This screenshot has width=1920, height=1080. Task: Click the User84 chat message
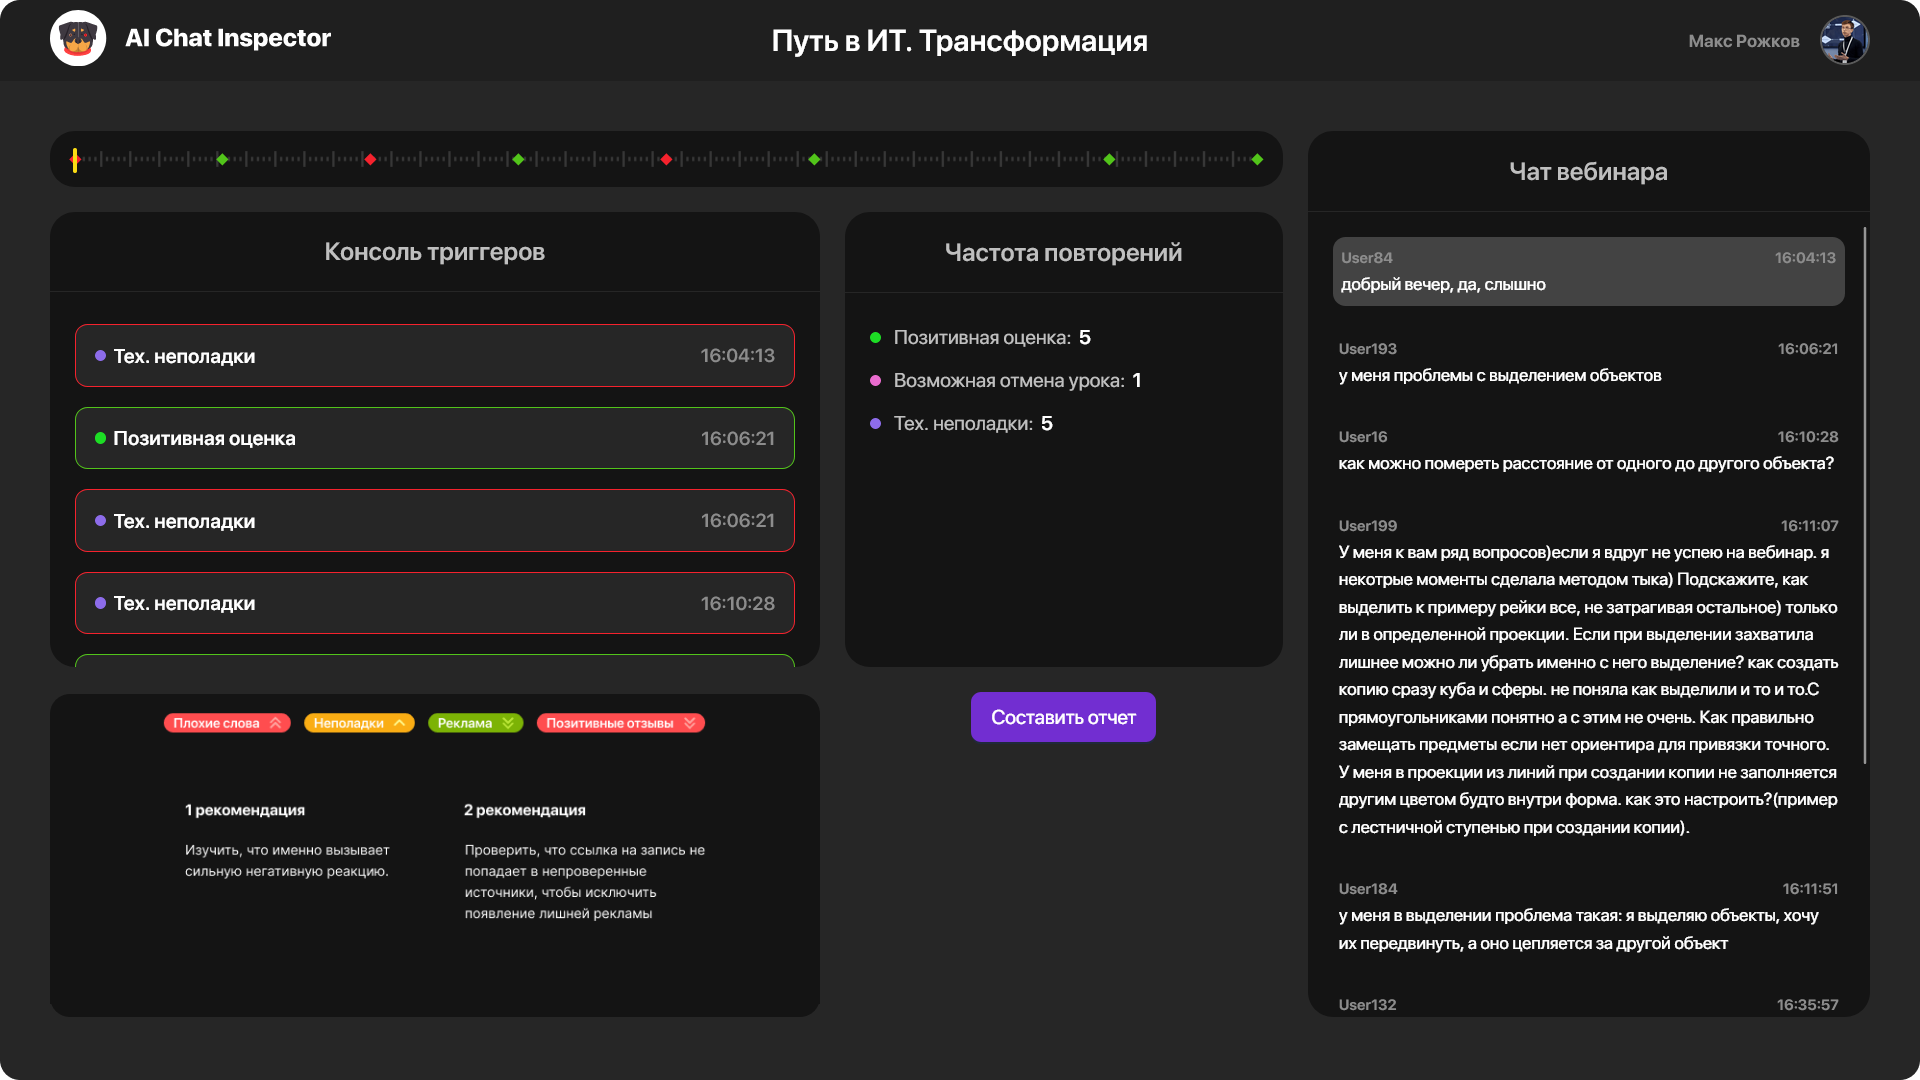pyautogui.click(x=1587, y=271)
